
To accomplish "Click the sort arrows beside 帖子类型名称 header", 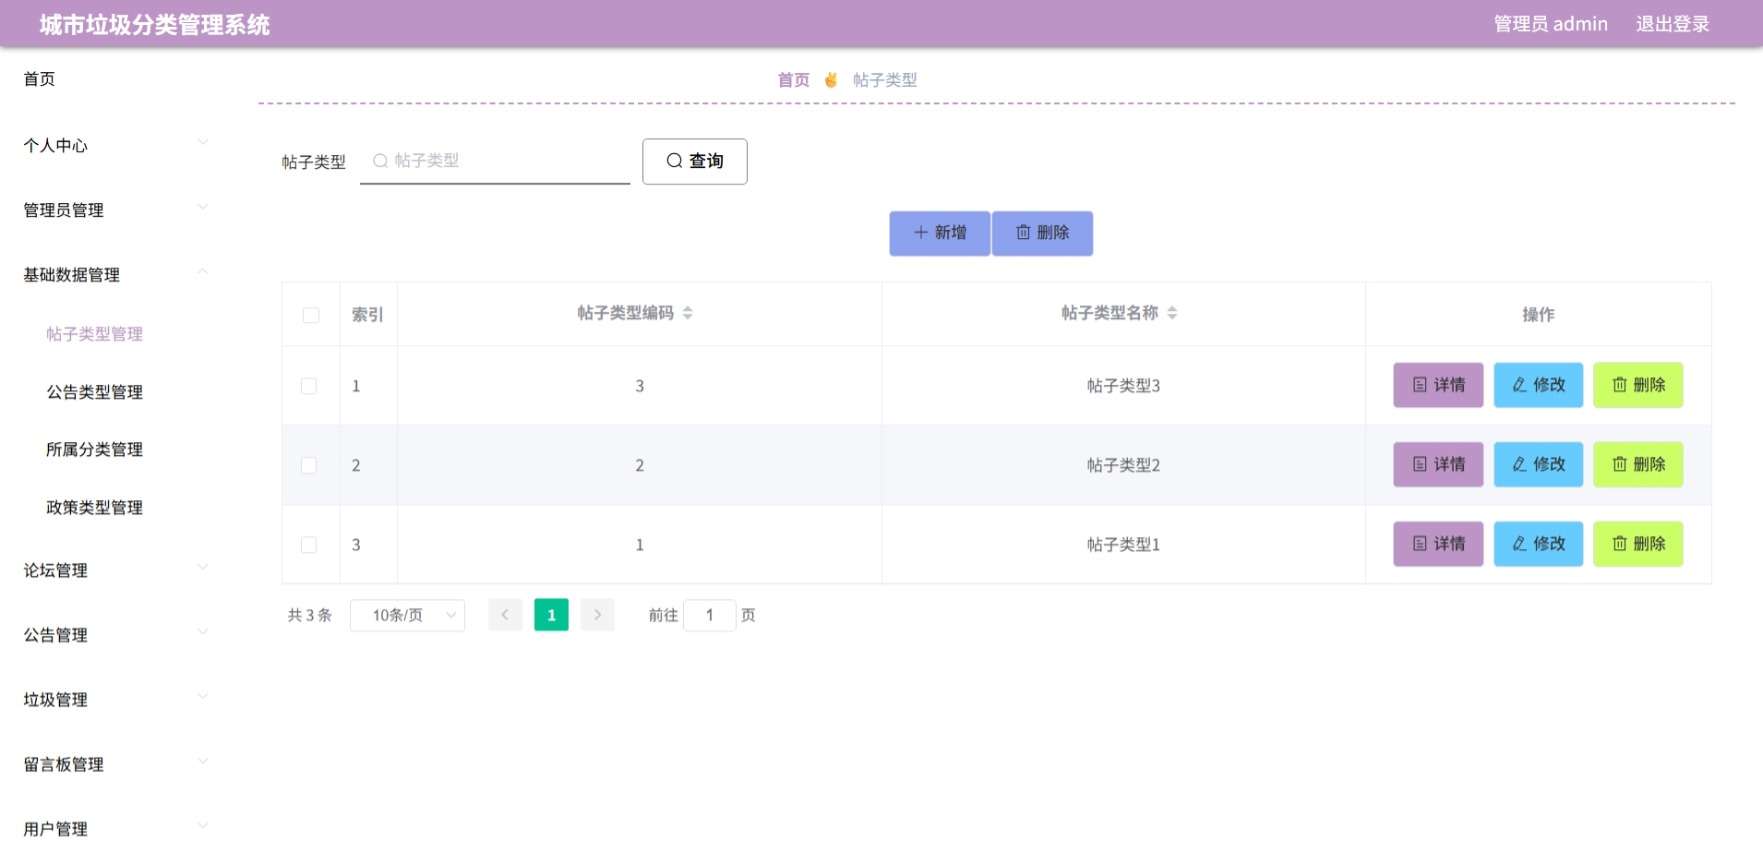I will pyautogui.click(x=1172, y=314).
